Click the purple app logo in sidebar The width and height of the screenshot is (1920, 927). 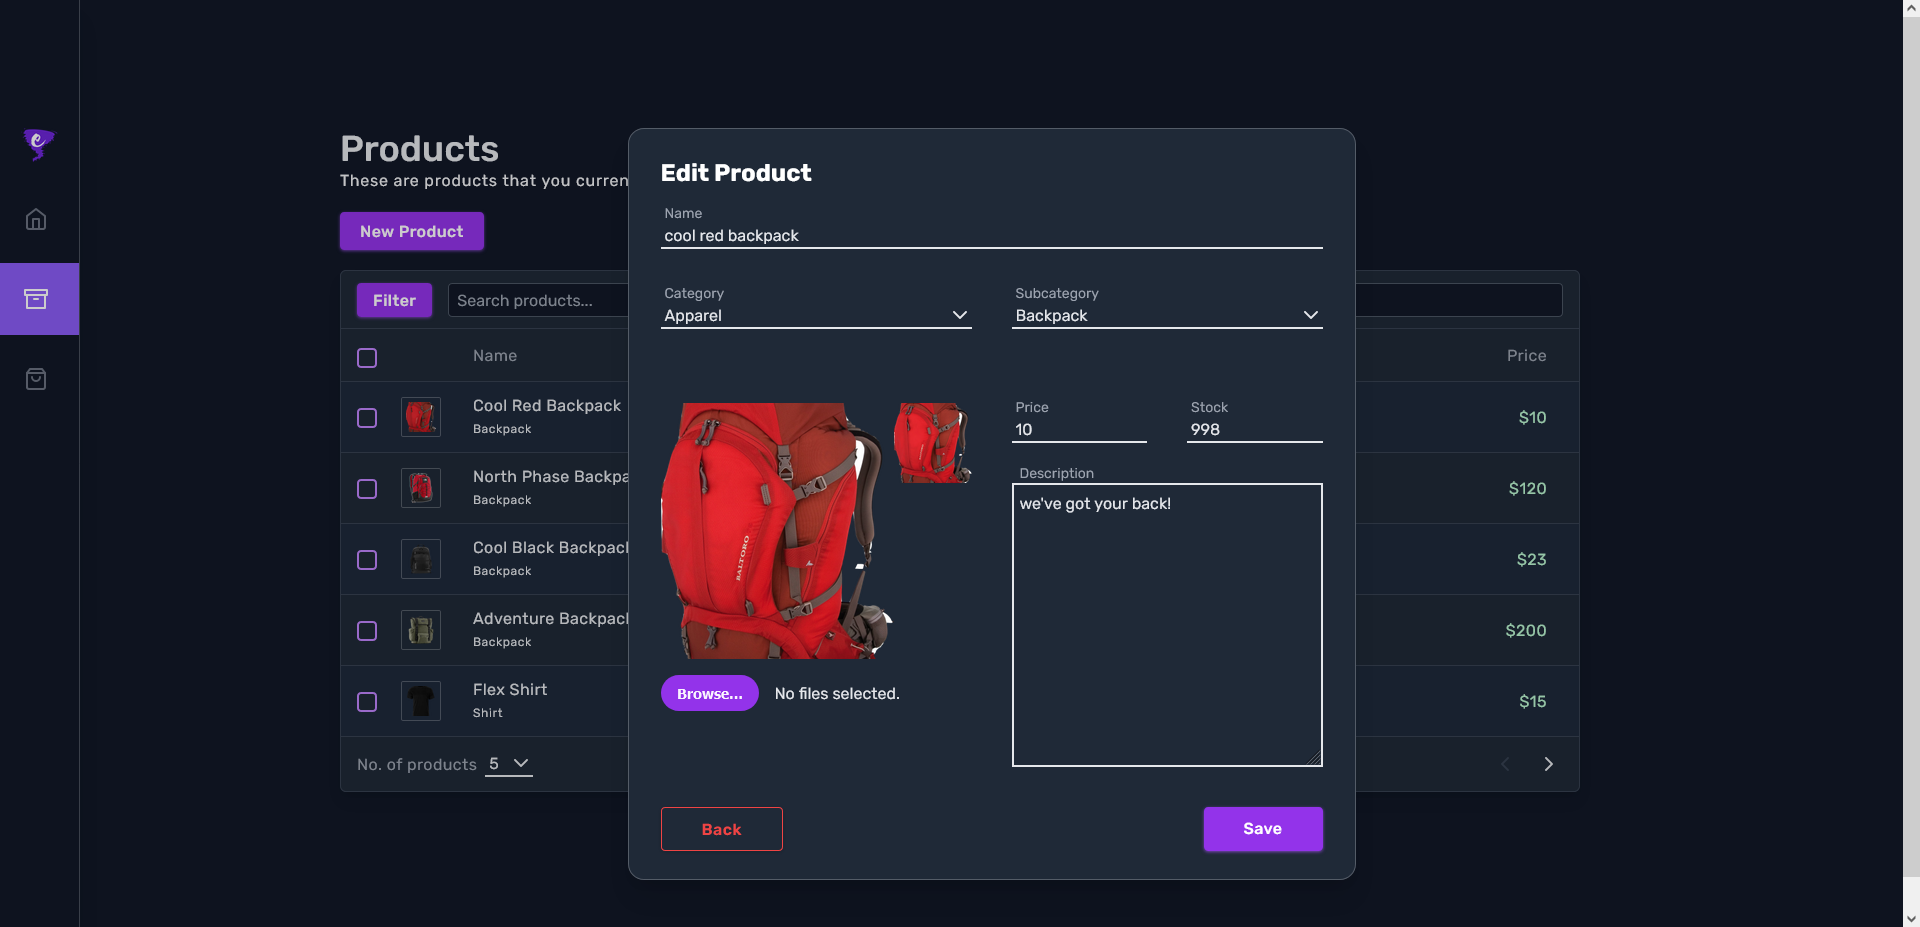pos(38,144)
